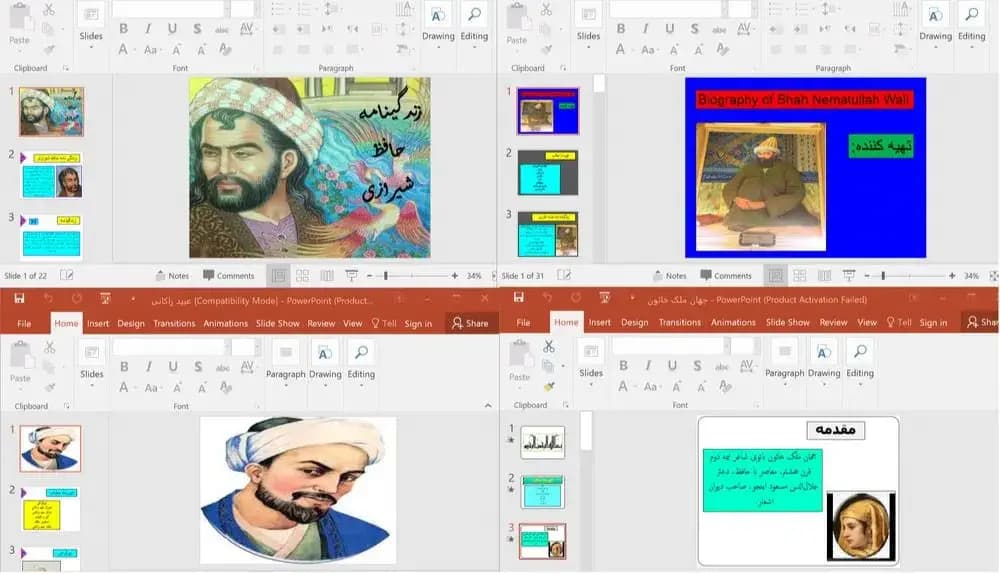Image resolution: width=1000 pixels, height=574 pixels.
Task: Click Sign in in جهان ملک خاتون window
Action: pyautogui.click(x=933, y=323)
